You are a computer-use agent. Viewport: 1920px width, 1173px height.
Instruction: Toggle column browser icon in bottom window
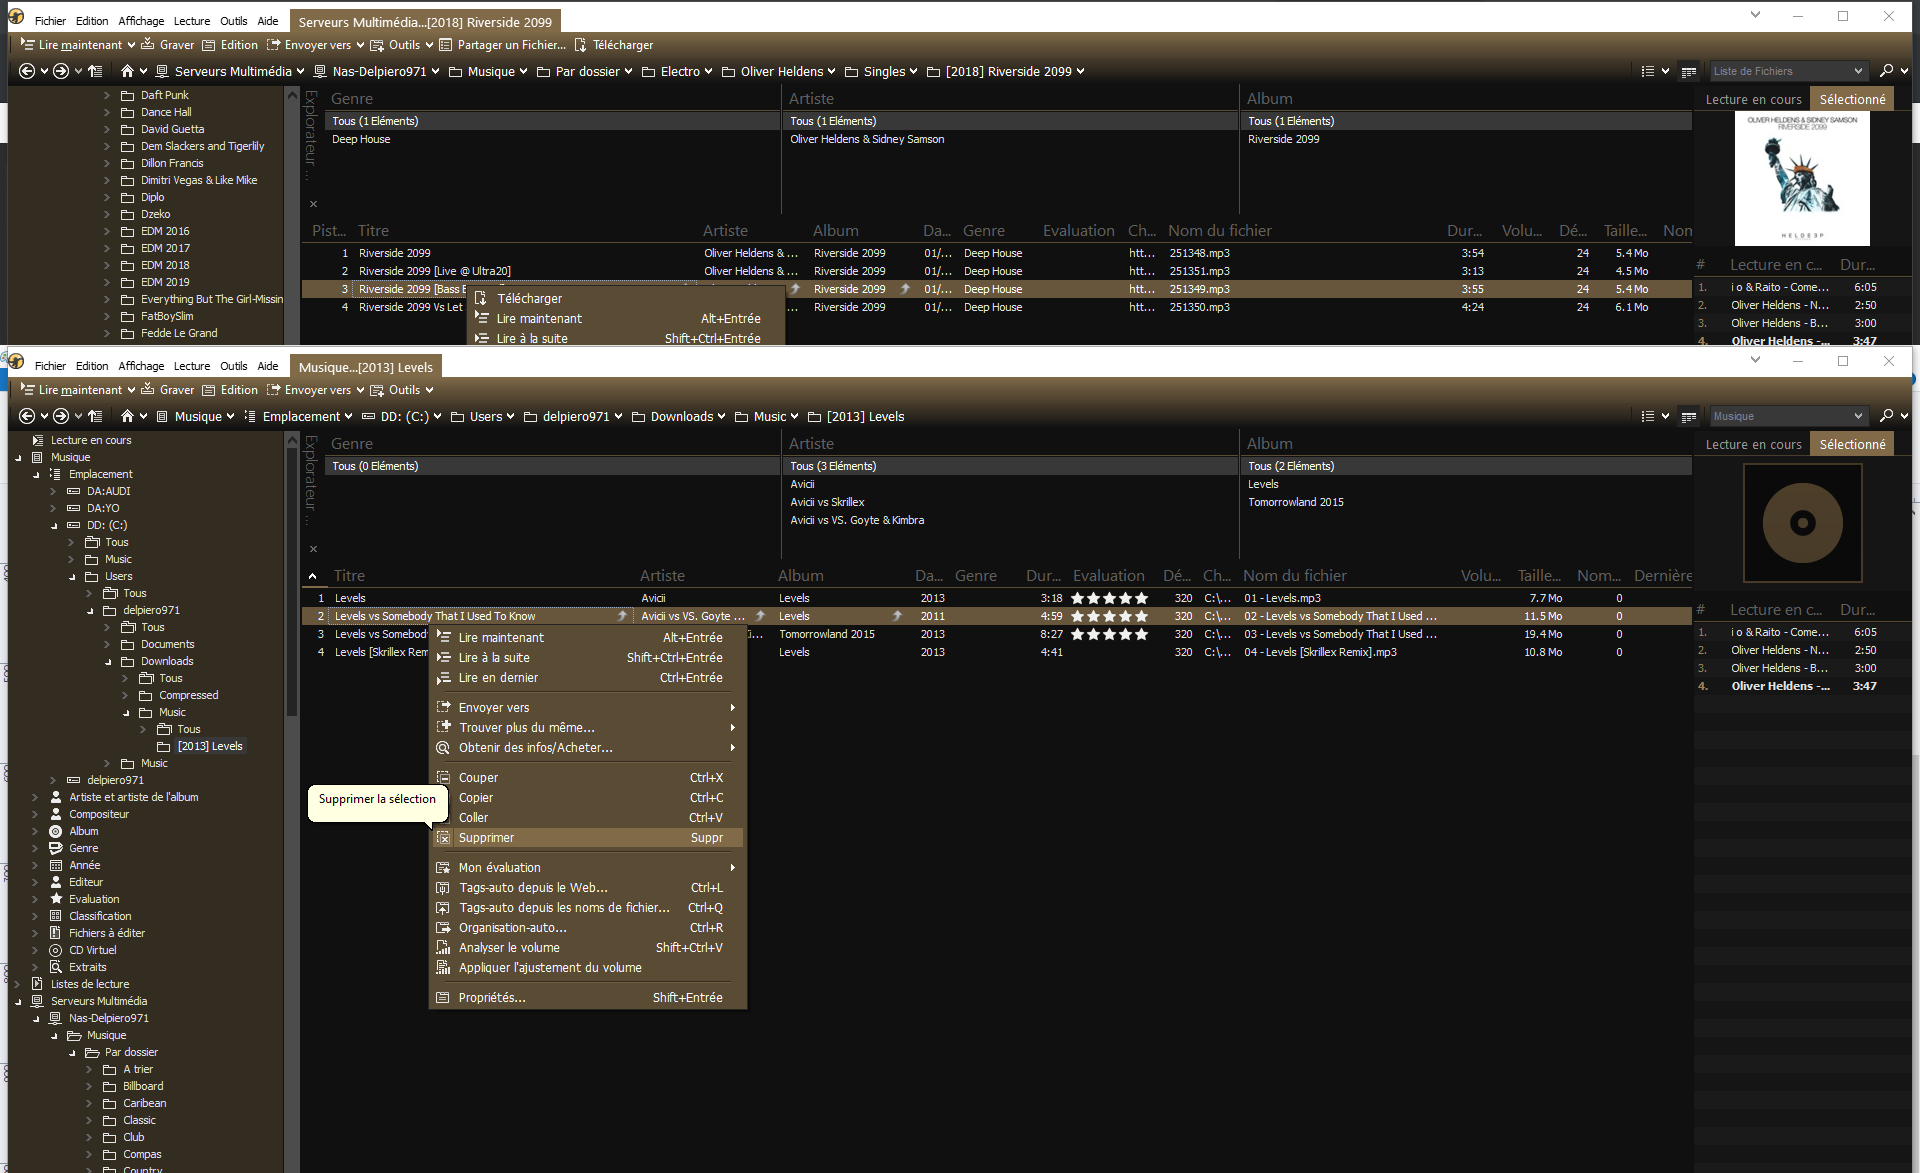point(1689,416)
